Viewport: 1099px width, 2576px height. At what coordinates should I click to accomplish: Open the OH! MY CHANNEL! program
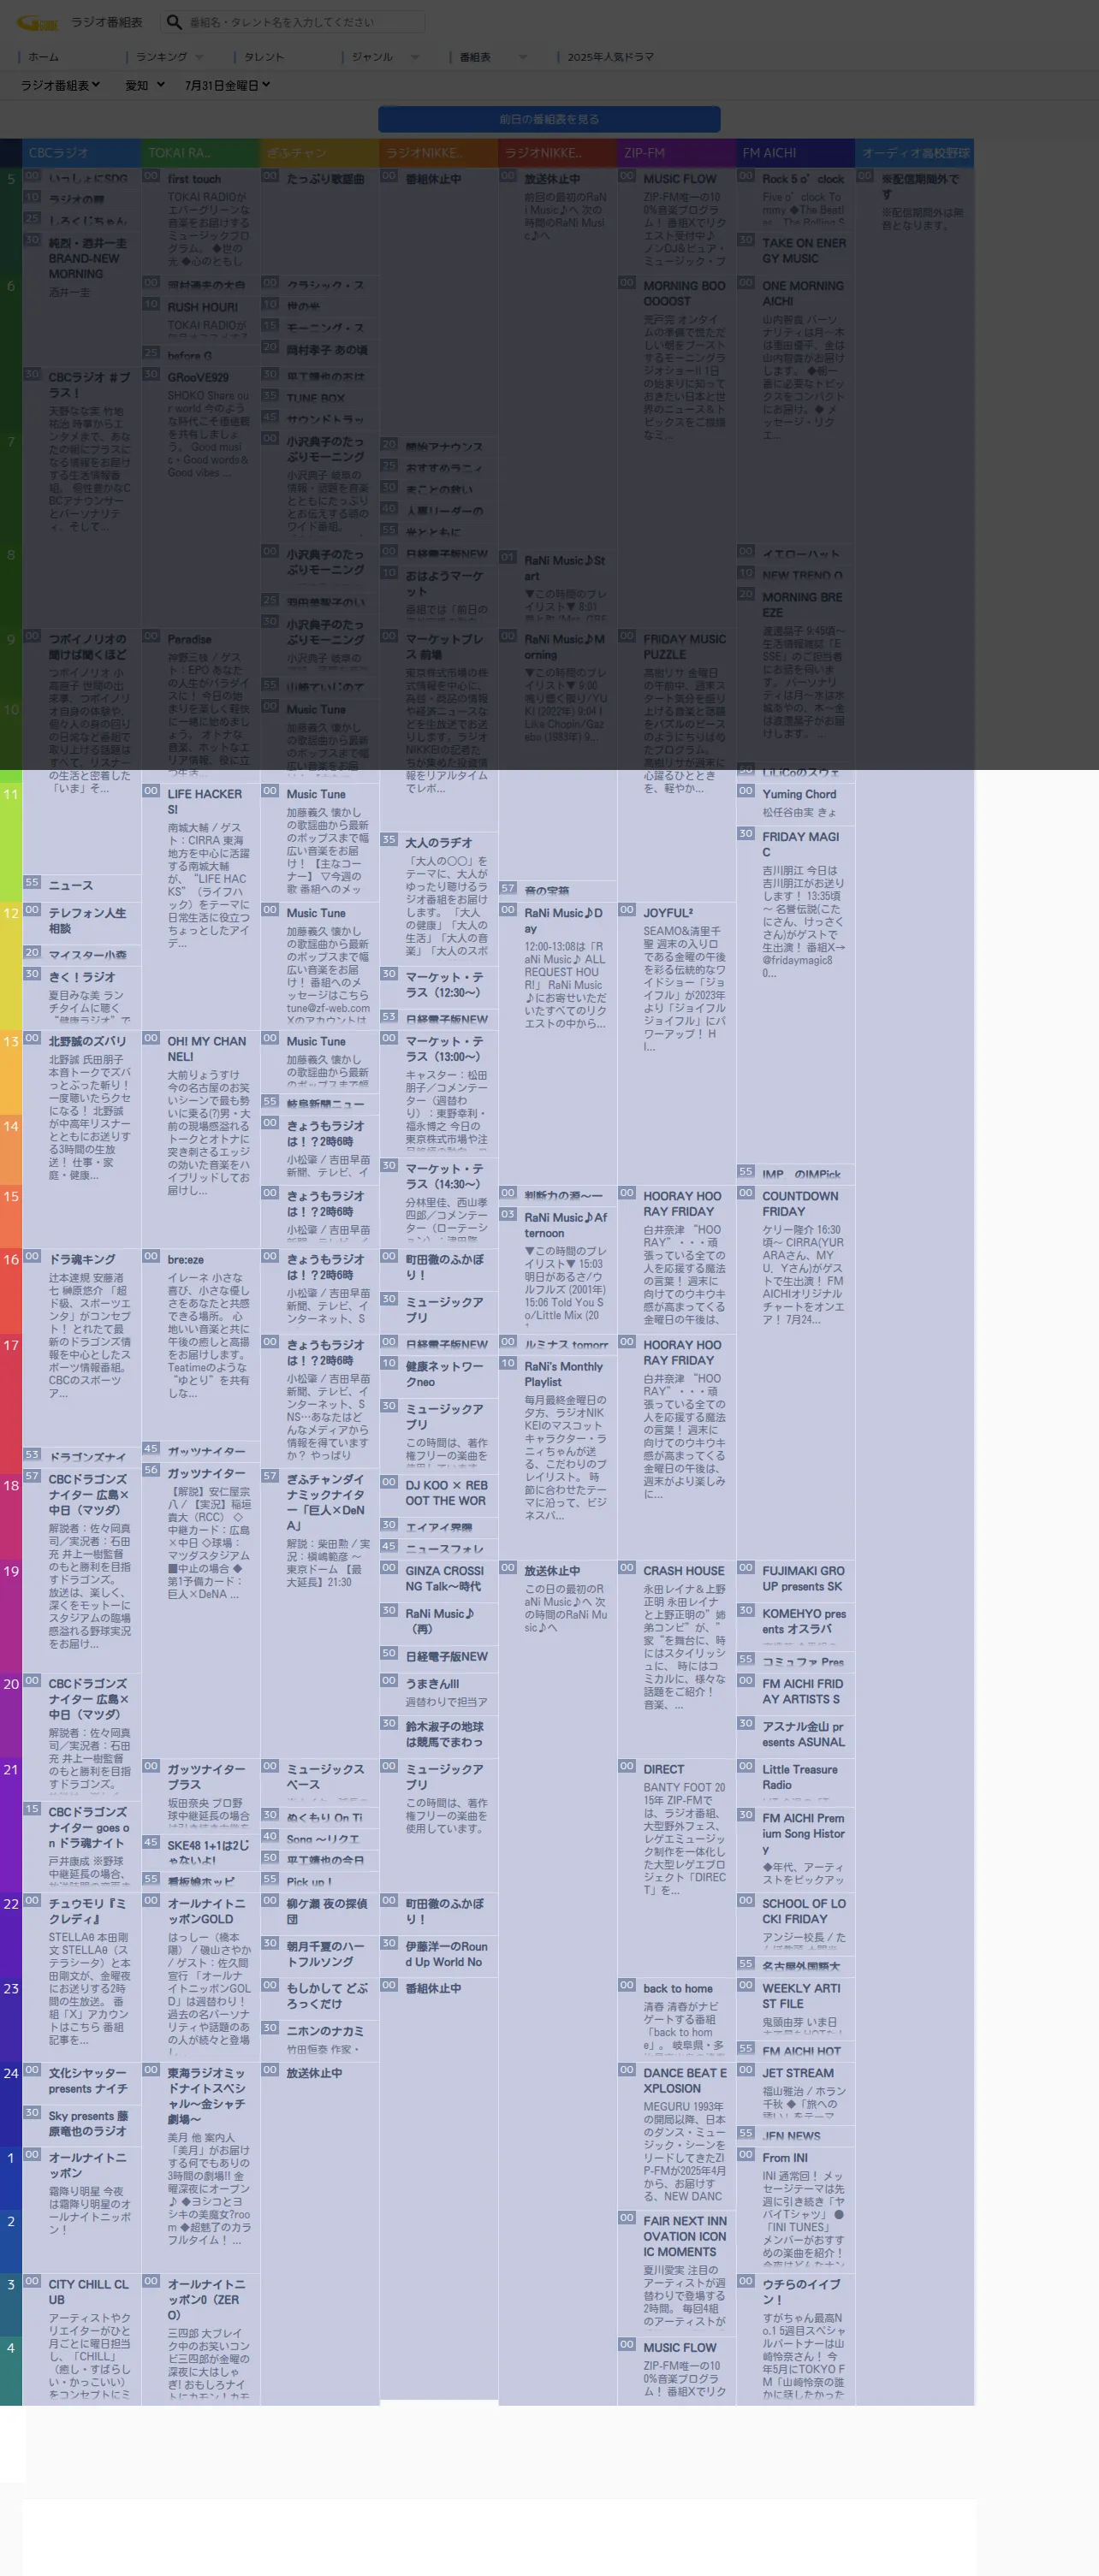[206, 1048]
